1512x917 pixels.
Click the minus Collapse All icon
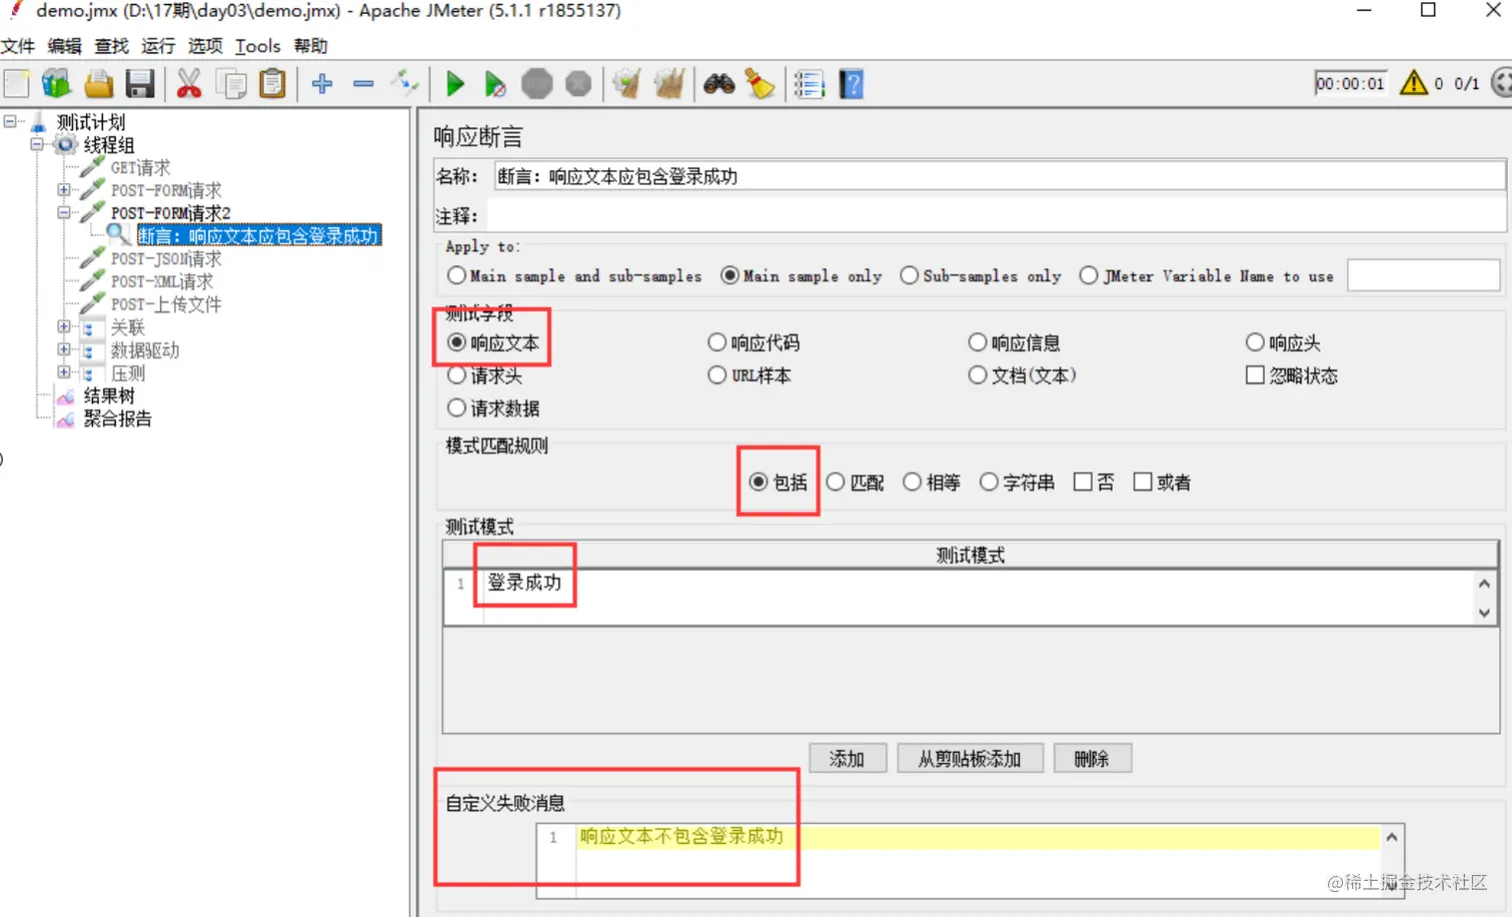pyautogui.click(x=363, y=84)
